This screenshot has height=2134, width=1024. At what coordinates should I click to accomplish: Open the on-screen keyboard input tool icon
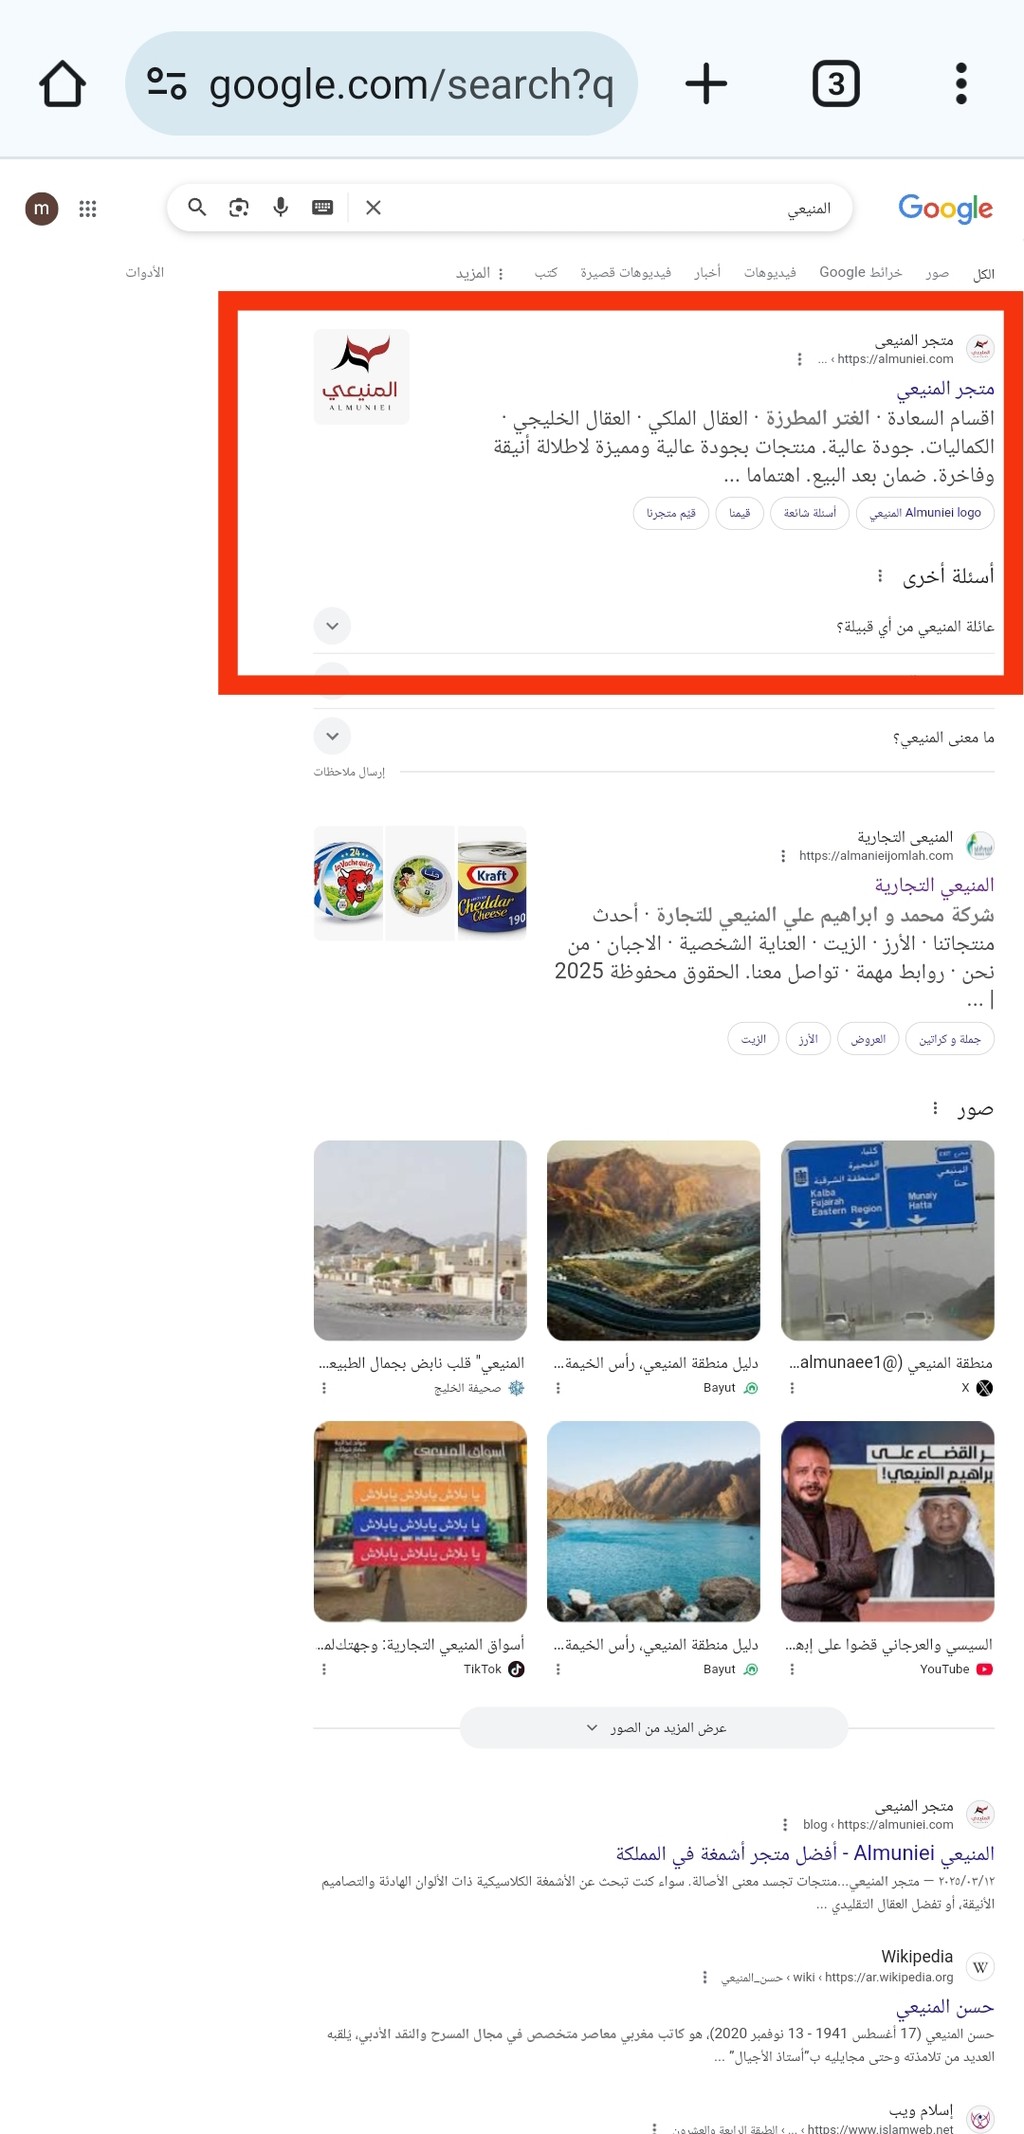click(322, 207)
